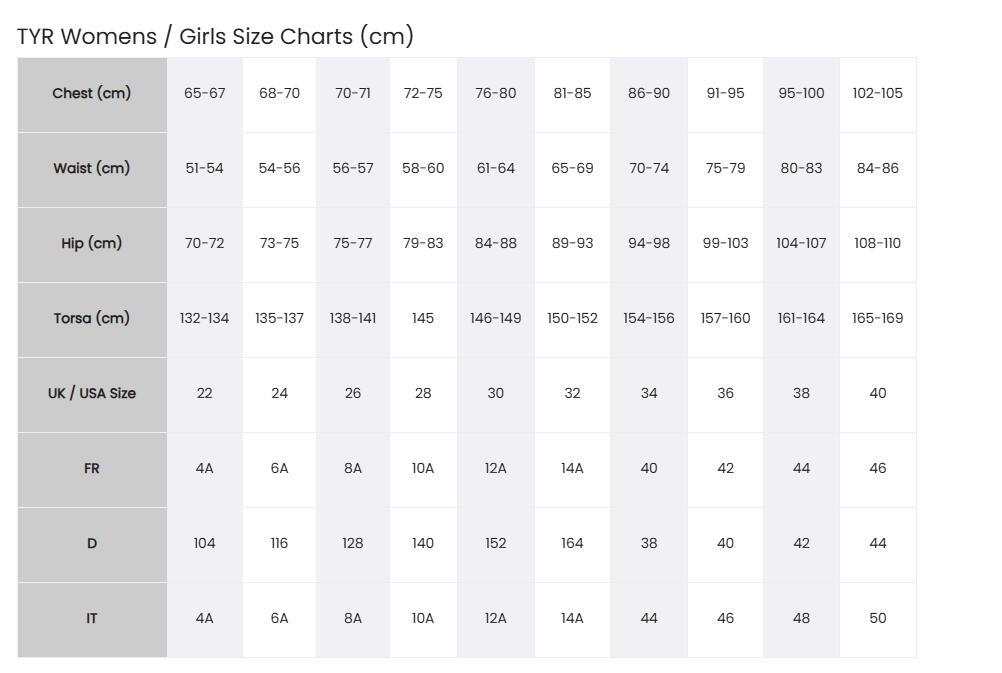Select German size 164 cell
Viewport: 1002px width, 673px height.
point(572,545)
